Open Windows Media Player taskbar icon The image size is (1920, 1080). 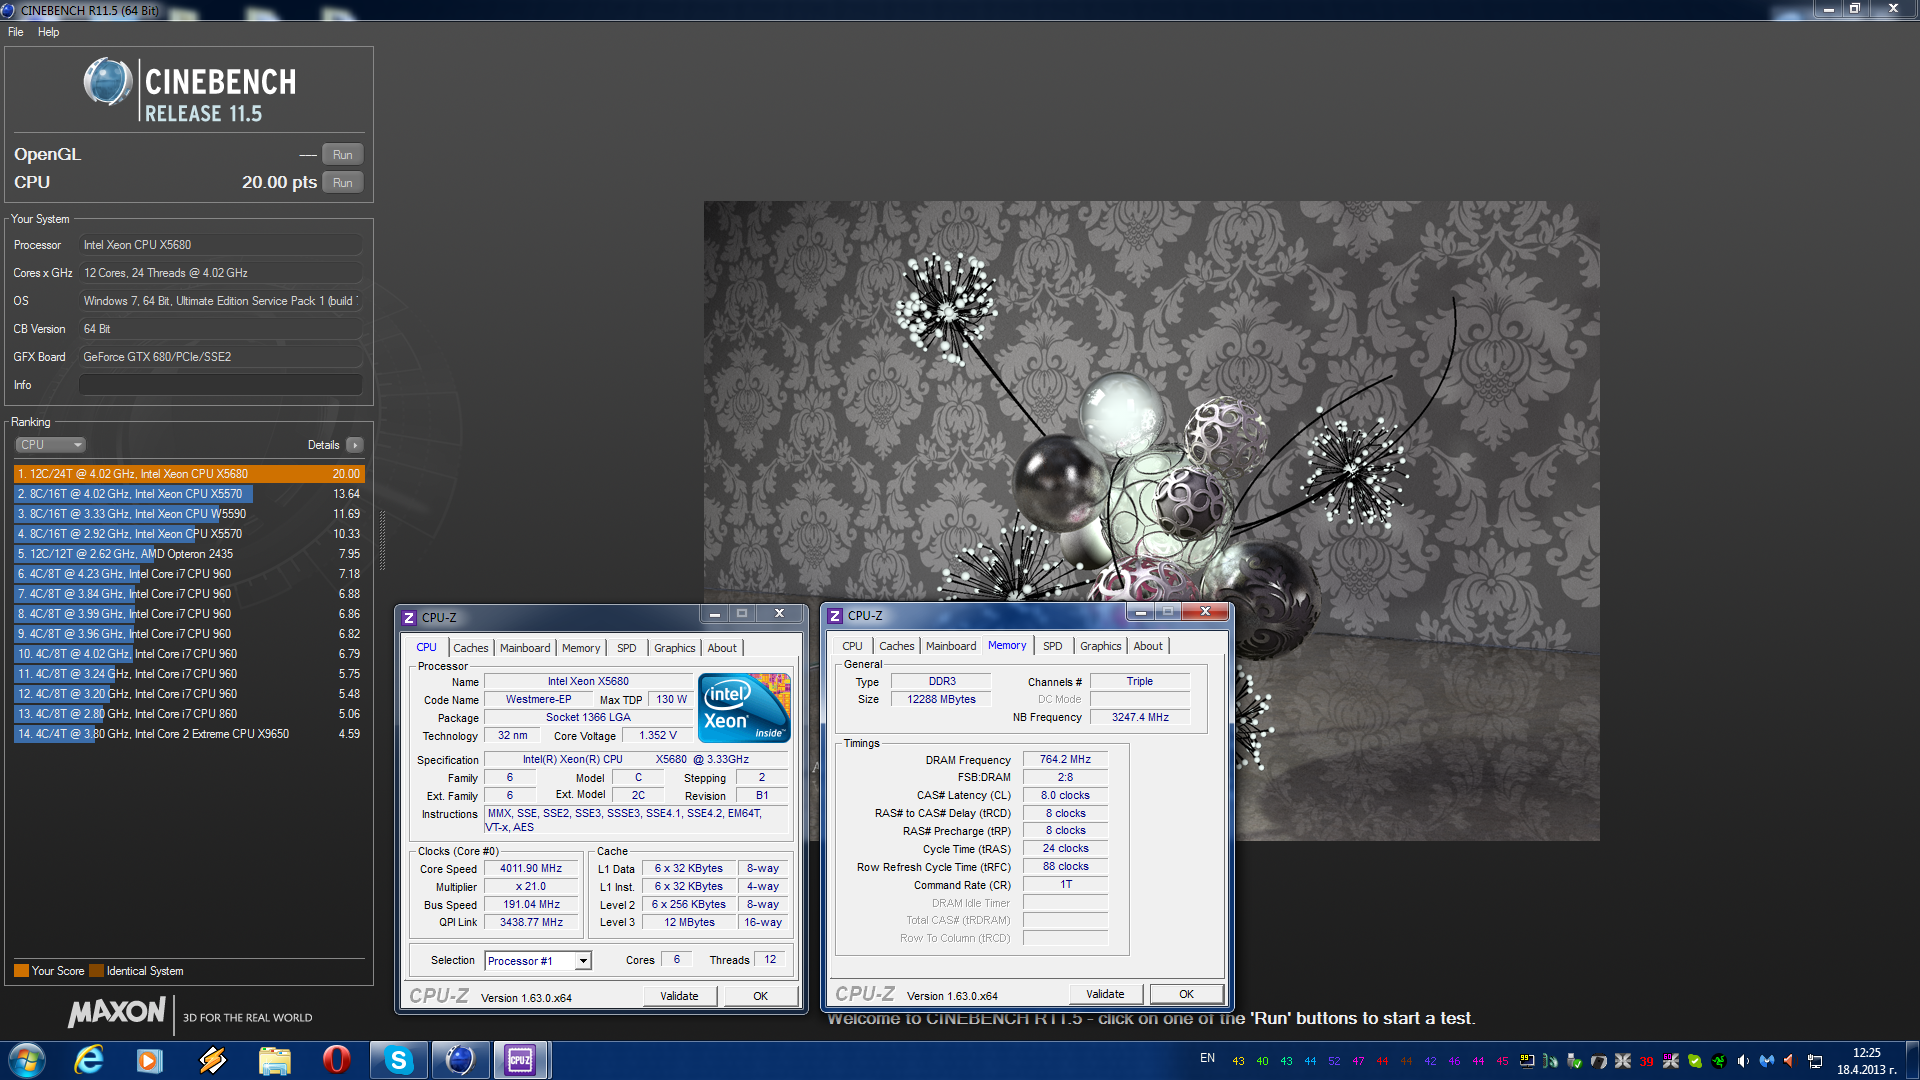click(150, 1060)
